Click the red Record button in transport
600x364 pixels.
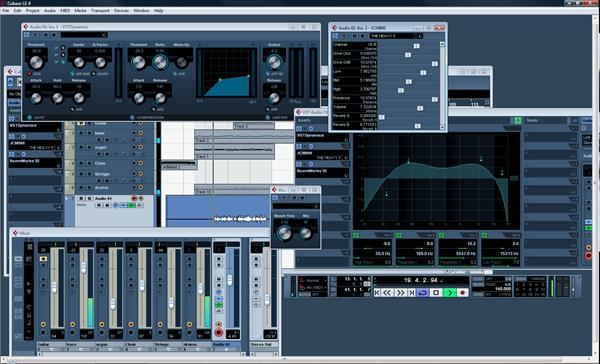pyautogui.click(x=462, y=293)
